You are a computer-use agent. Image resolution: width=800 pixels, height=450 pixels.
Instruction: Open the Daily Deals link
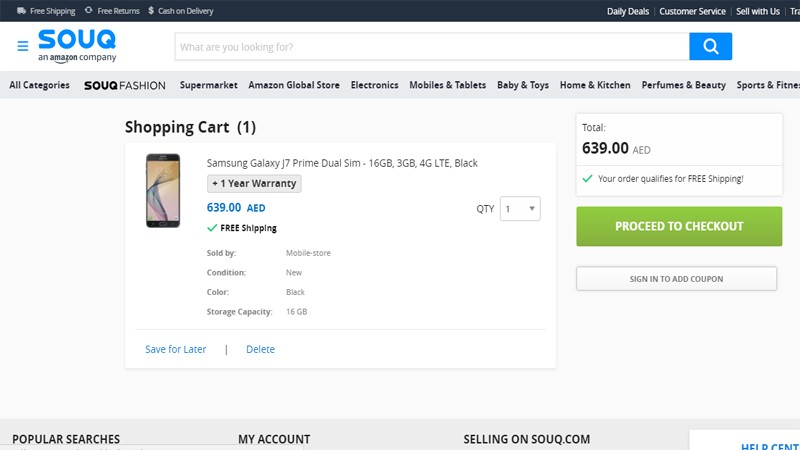click(x=628, y=11)
